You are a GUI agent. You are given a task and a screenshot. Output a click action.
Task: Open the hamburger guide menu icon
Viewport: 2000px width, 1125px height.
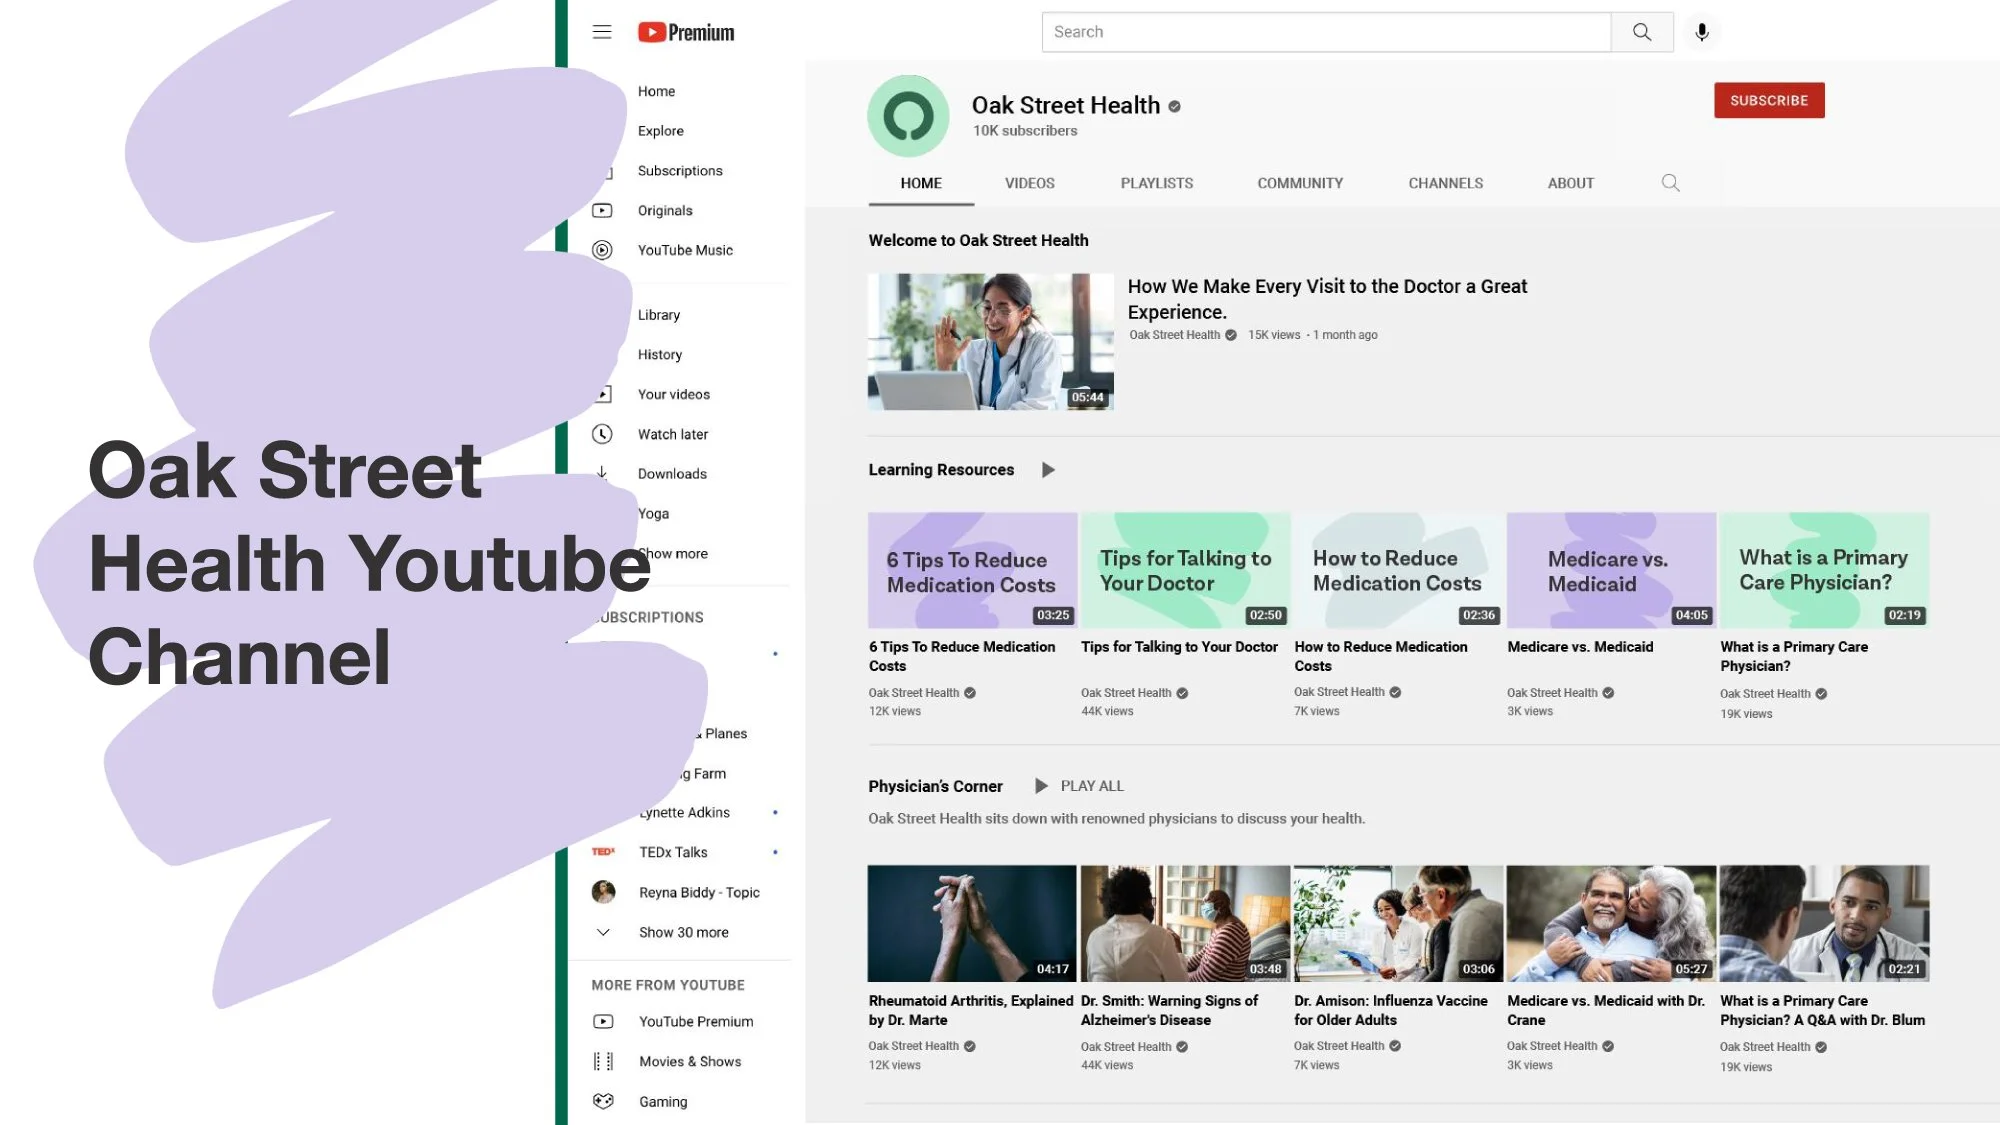602,32
